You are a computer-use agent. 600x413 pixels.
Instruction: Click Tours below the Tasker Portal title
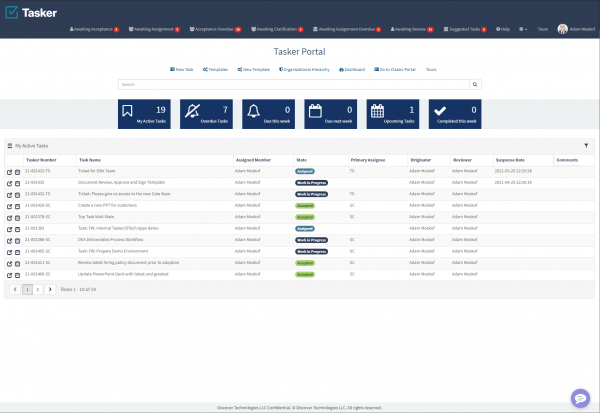tap(431, 69)
